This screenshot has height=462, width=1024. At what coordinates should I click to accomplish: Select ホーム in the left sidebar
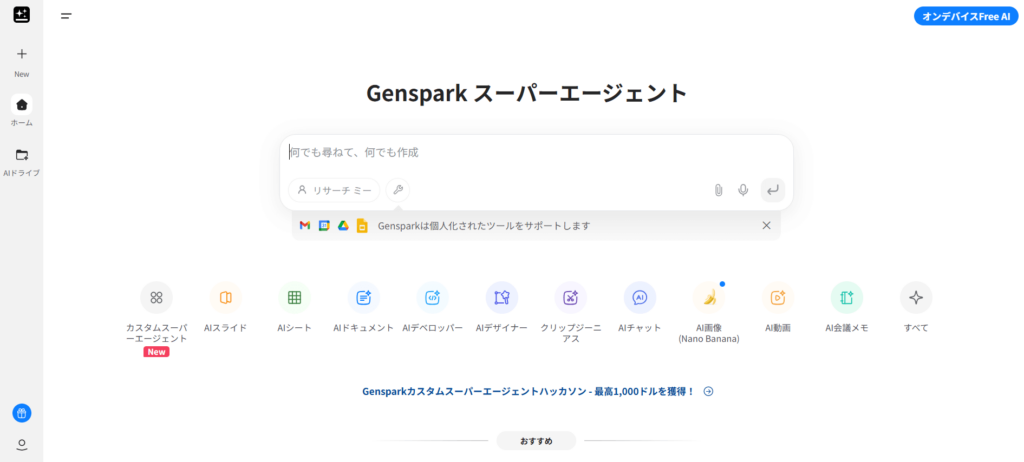click(x=22, y=105)
